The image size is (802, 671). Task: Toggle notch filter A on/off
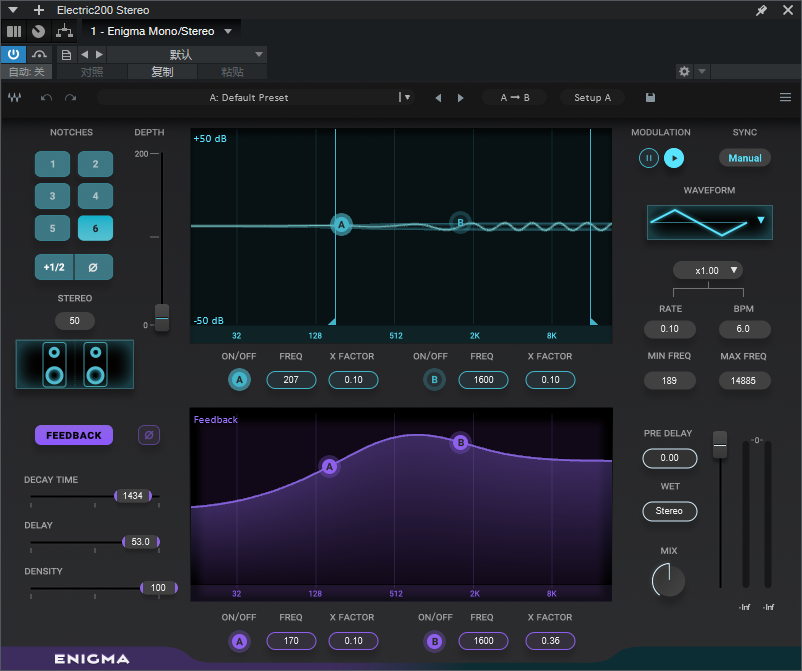coord(239,380)
